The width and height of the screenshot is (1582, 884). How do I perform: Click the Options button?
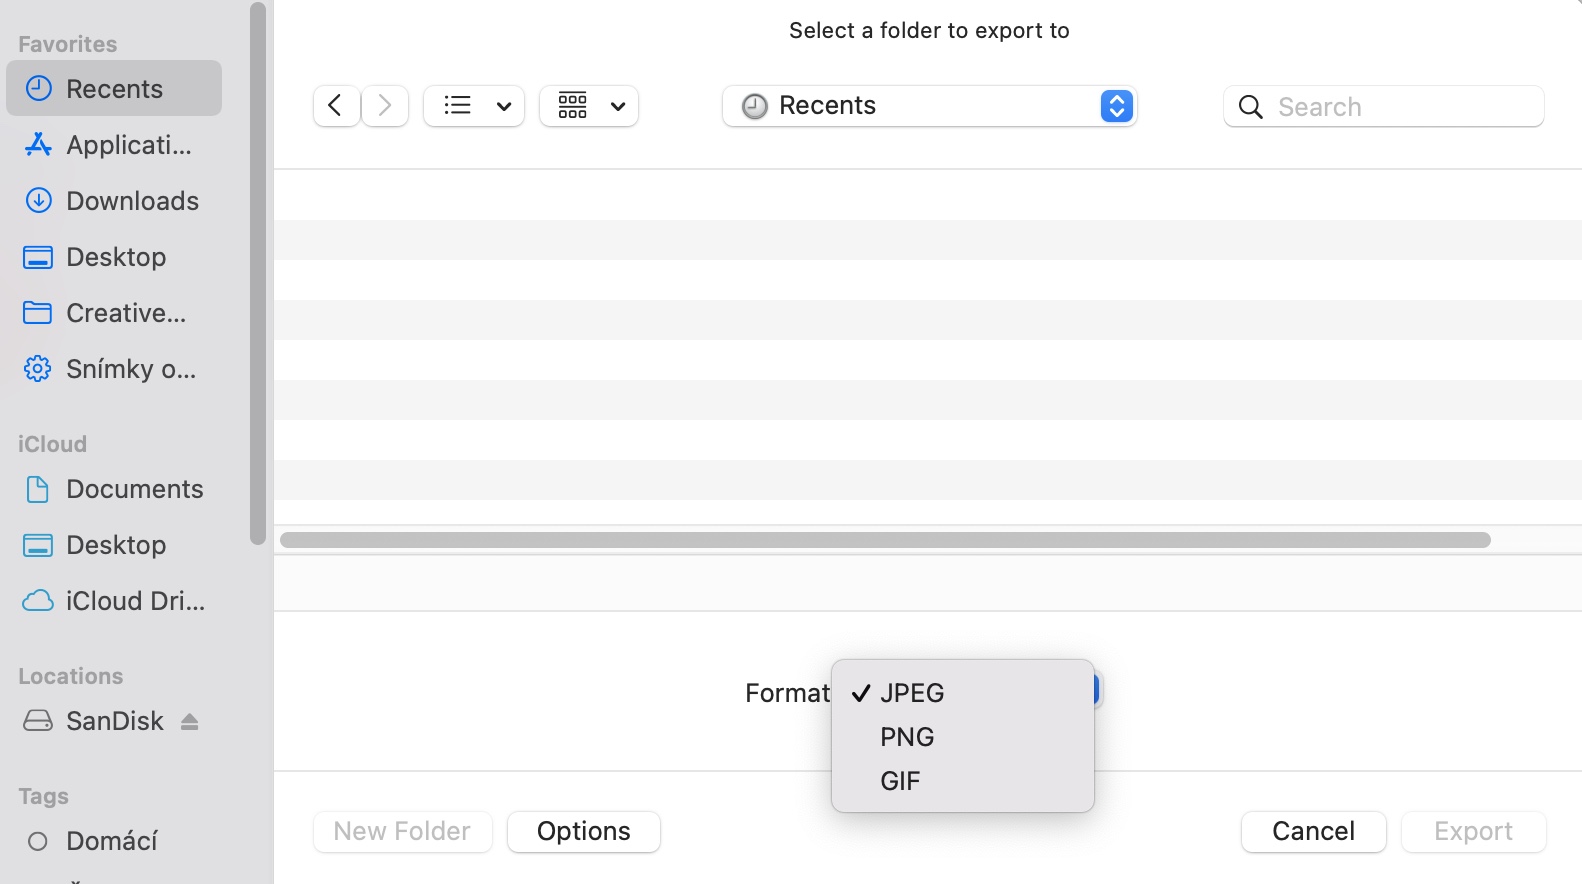584,831
